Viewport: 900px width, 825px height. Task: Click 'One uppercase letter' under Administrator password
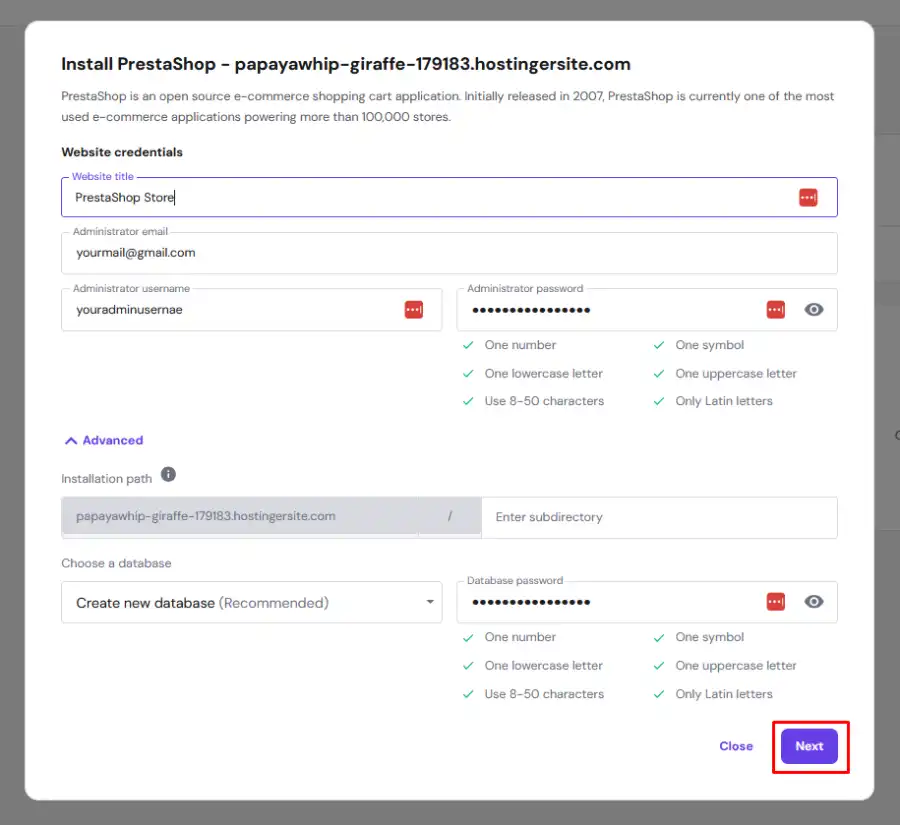point(736,374)
